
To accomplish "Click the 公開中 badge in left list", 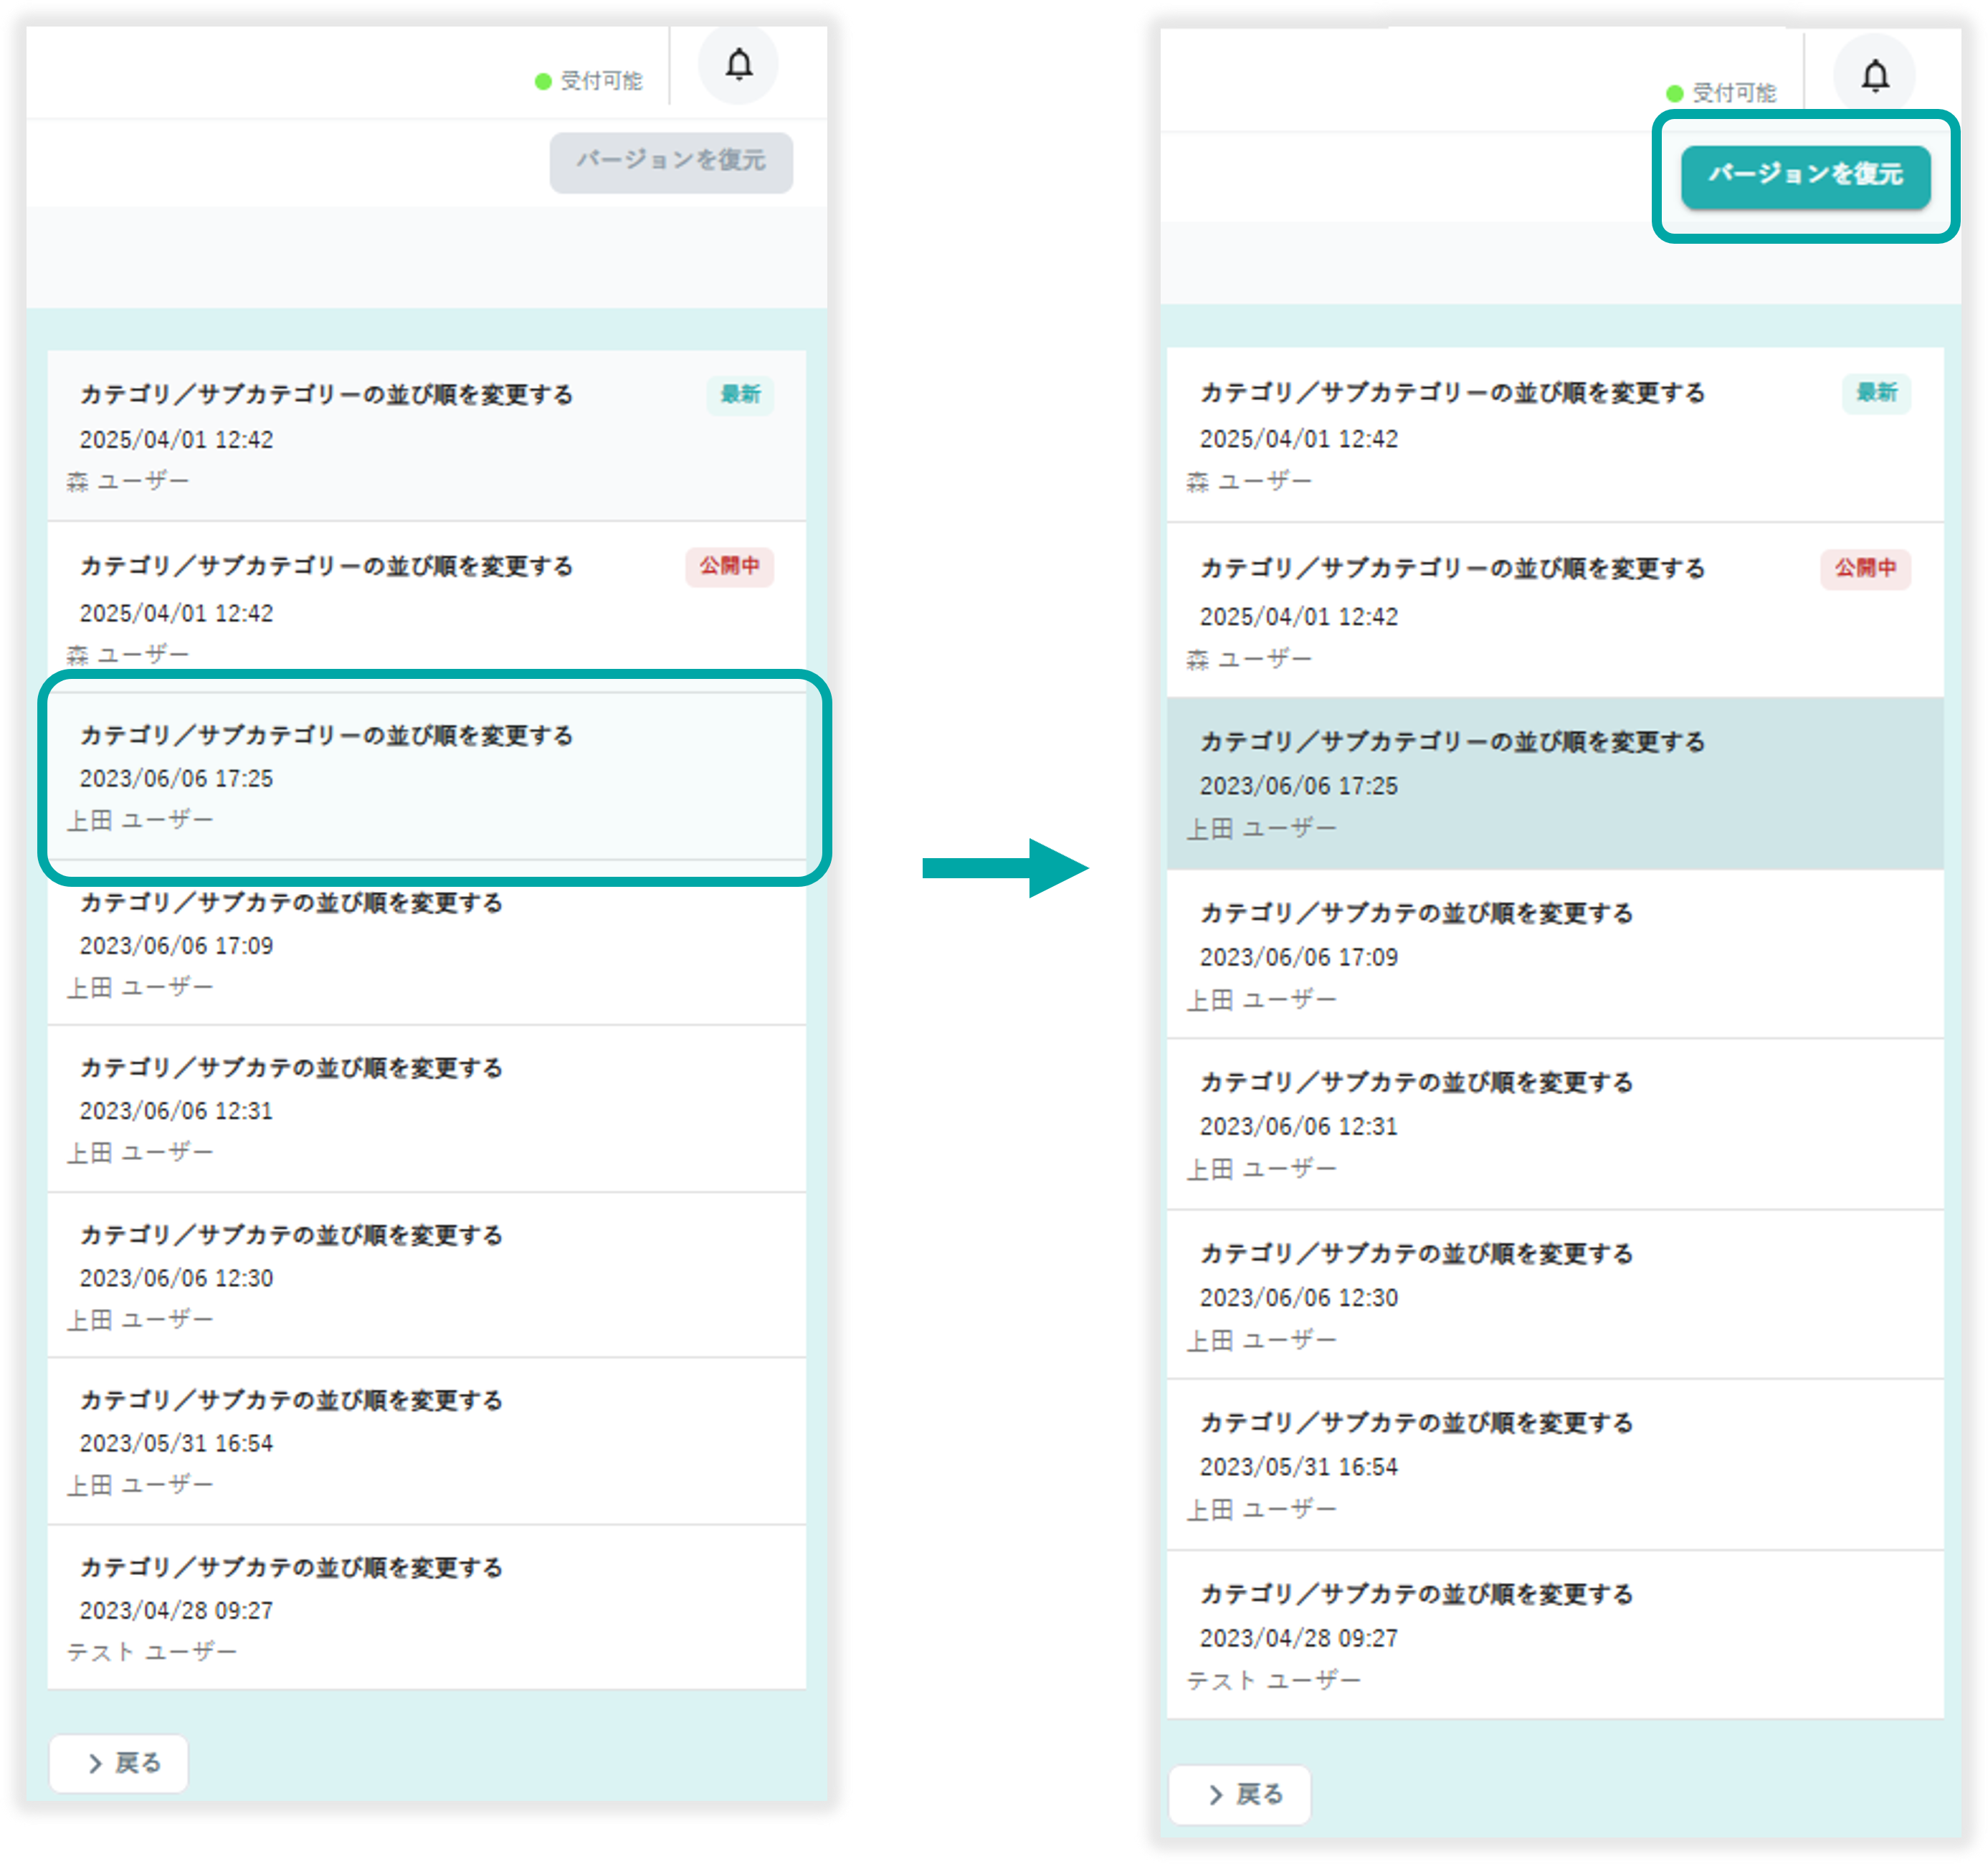I will click(729, 566).
